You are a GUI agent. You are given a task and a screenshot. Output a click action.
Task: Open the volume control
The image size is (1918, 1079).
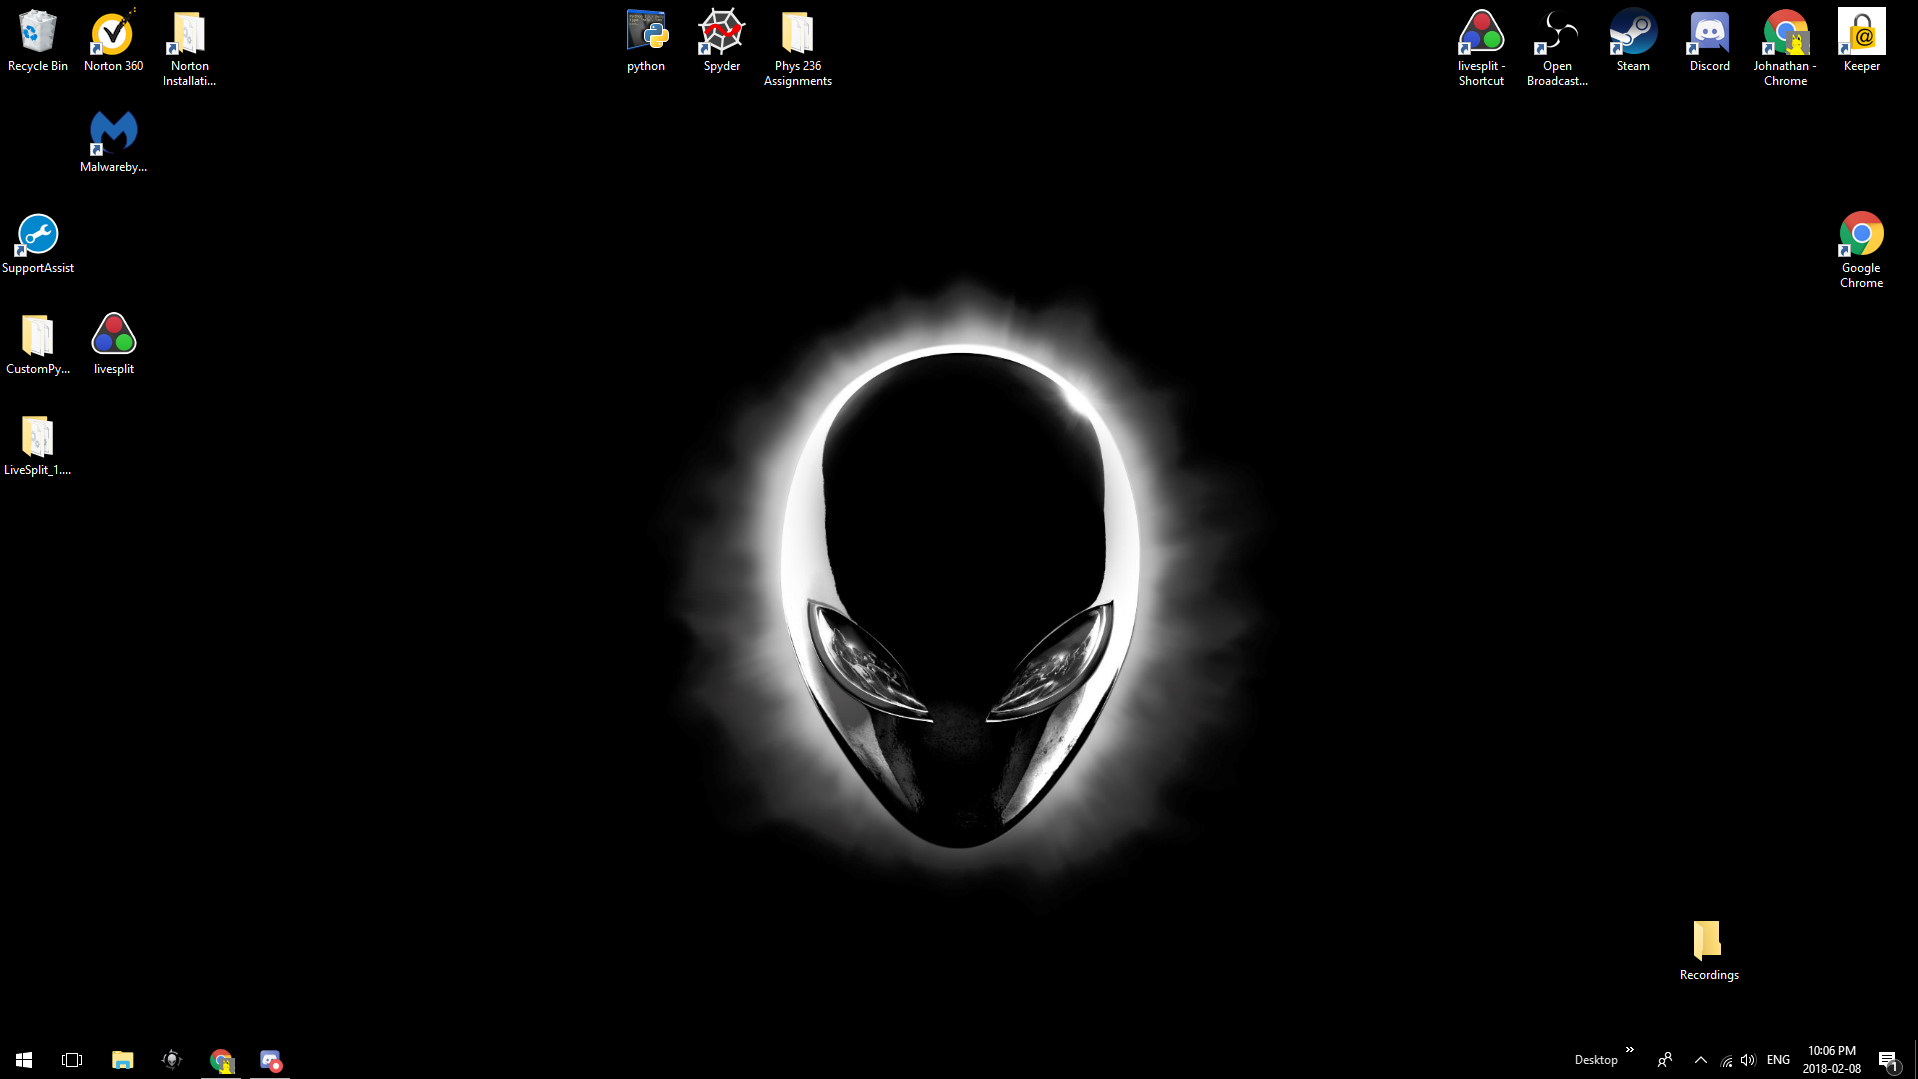pyautogui.click(x=1748, y=1060)
